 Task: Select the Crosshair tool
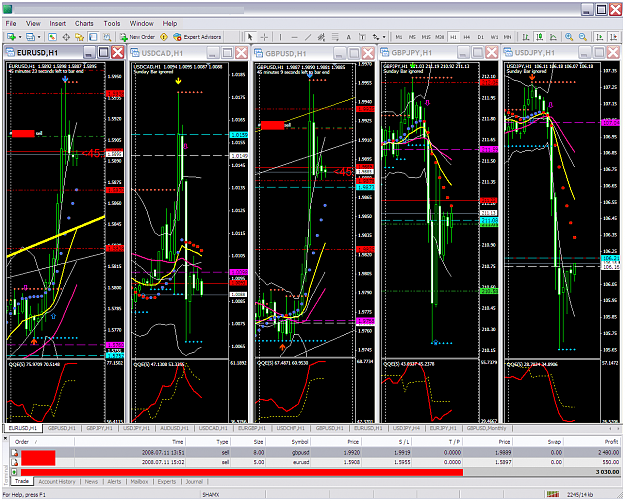pyautogui.click(x=264, y=37)
